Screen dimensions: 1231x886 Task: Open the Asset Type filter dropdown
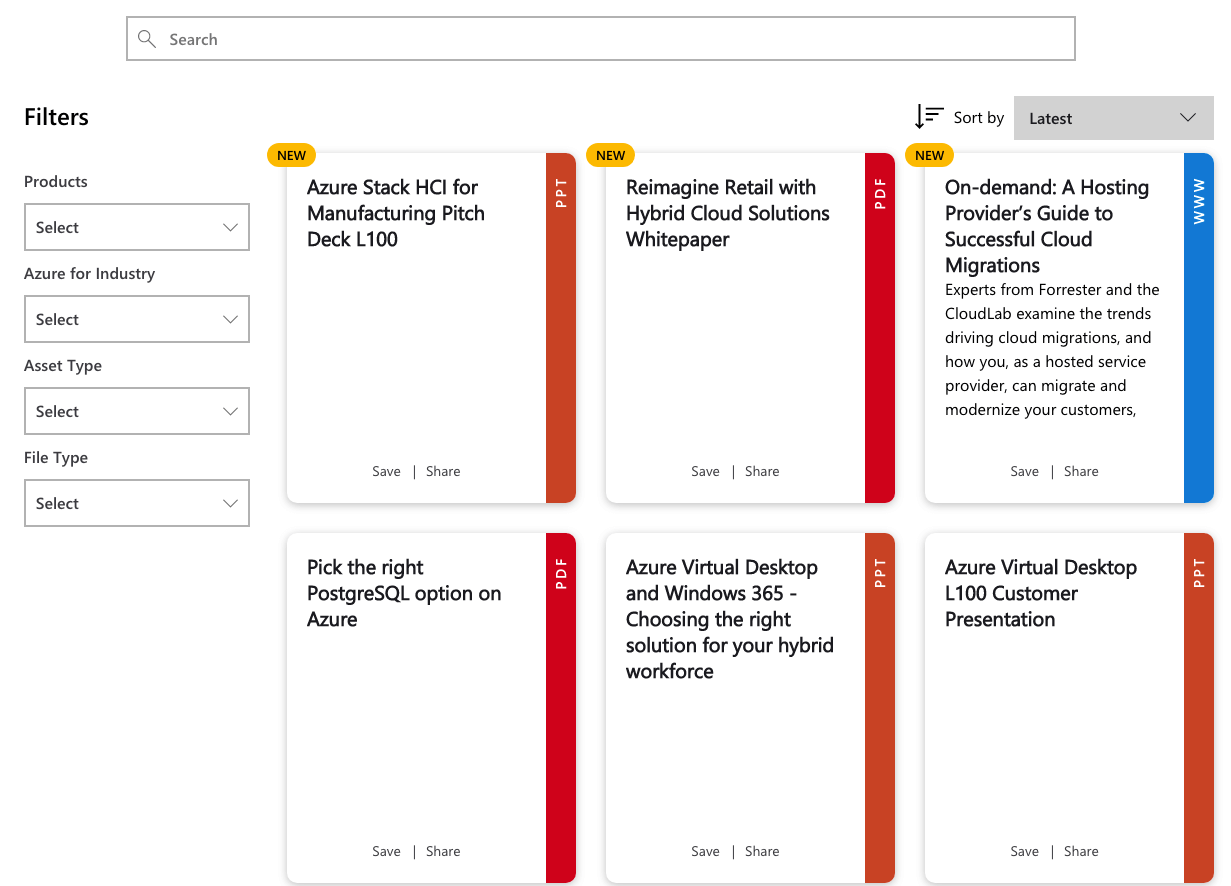136,412
